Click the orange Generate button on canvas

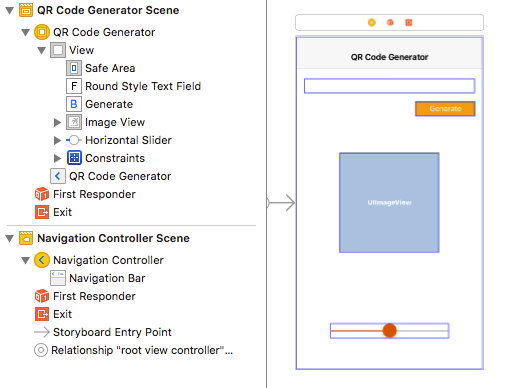(x=445, y=109)
